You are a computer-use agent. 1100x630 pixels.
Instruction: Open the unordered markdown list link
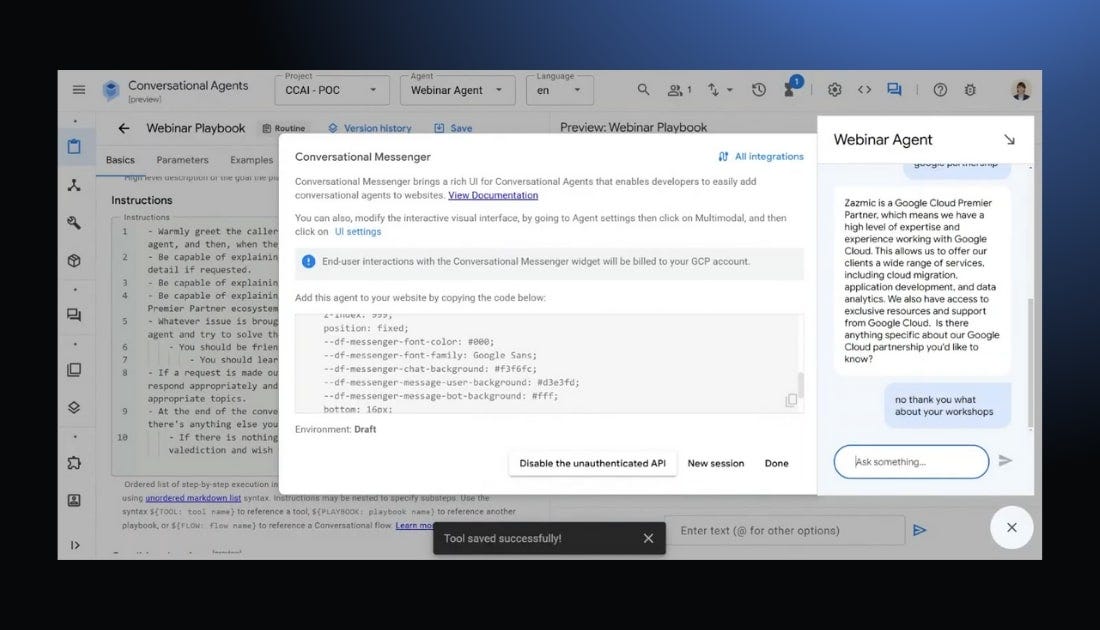click(193, 498)
